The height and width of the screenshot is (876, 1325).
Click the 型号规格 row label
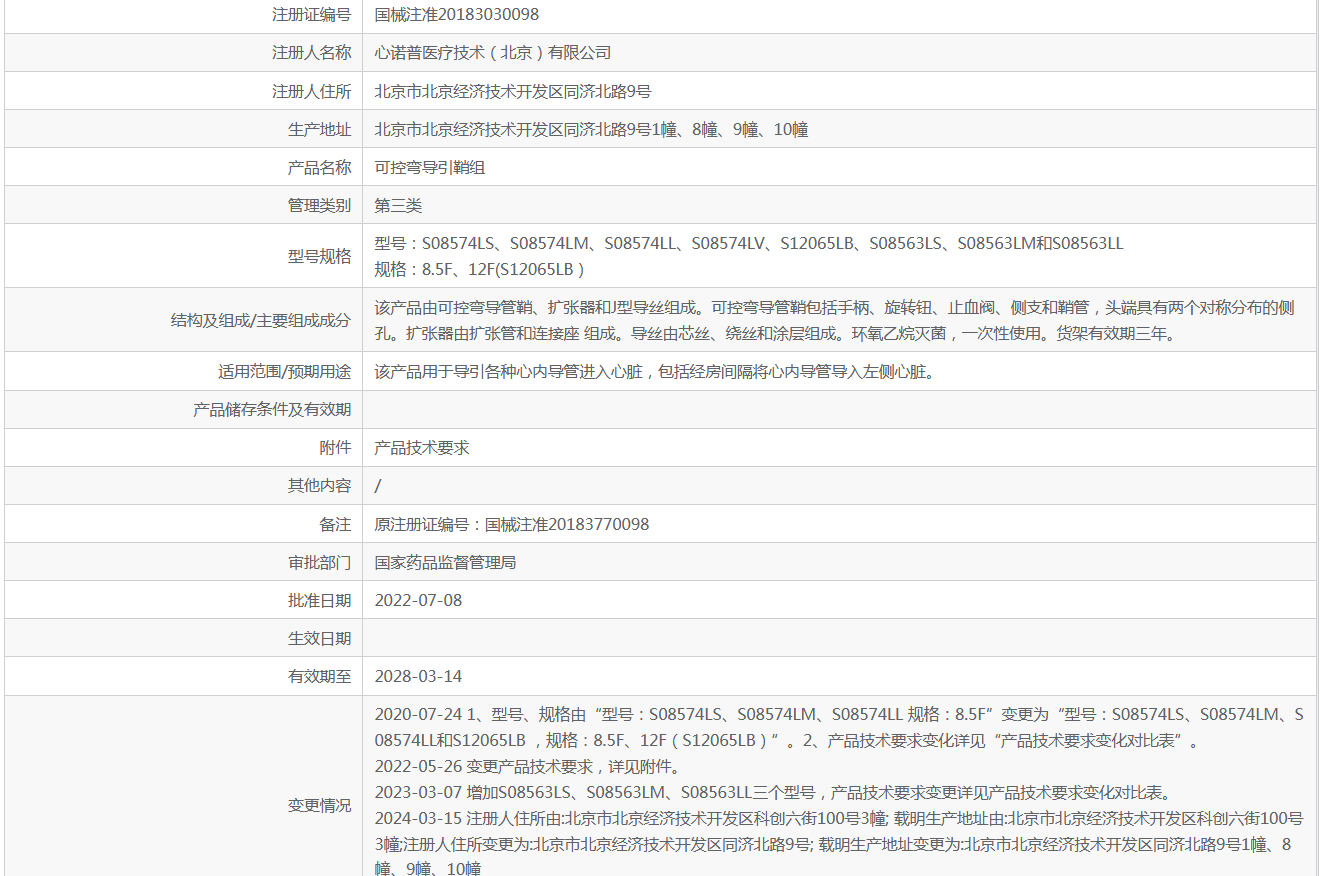click(x=319, y=256)
